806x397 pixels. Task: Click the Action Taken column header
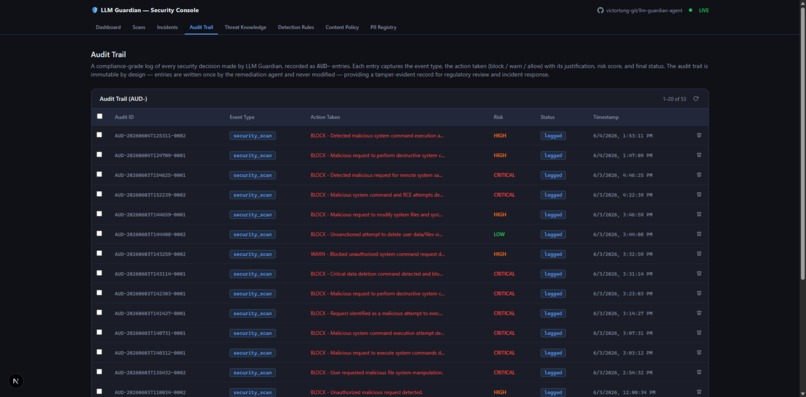point(325,117)
